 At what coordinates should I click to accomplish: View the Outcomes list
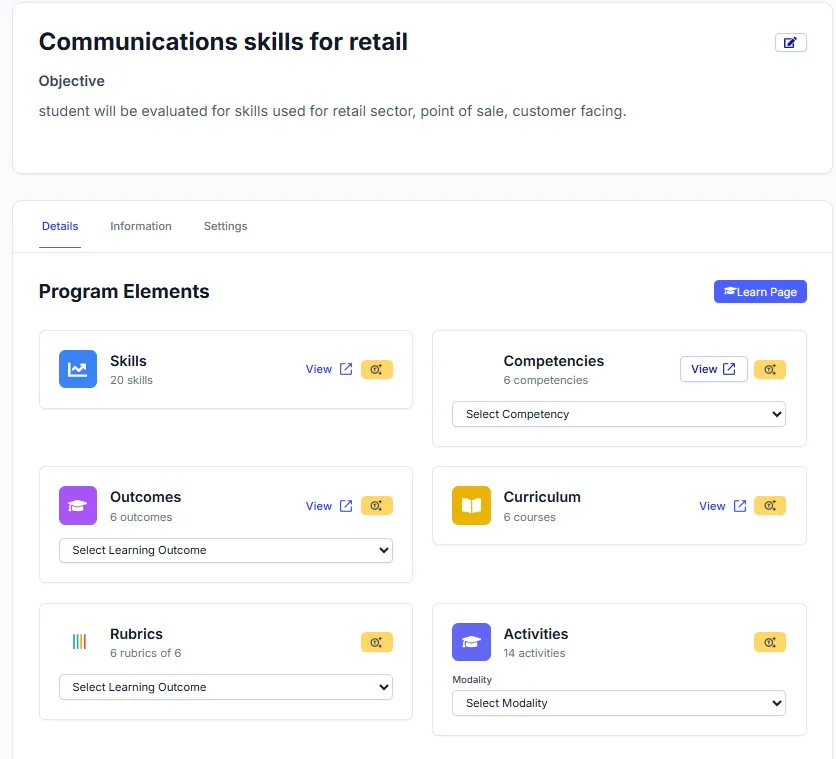(318, 506)
